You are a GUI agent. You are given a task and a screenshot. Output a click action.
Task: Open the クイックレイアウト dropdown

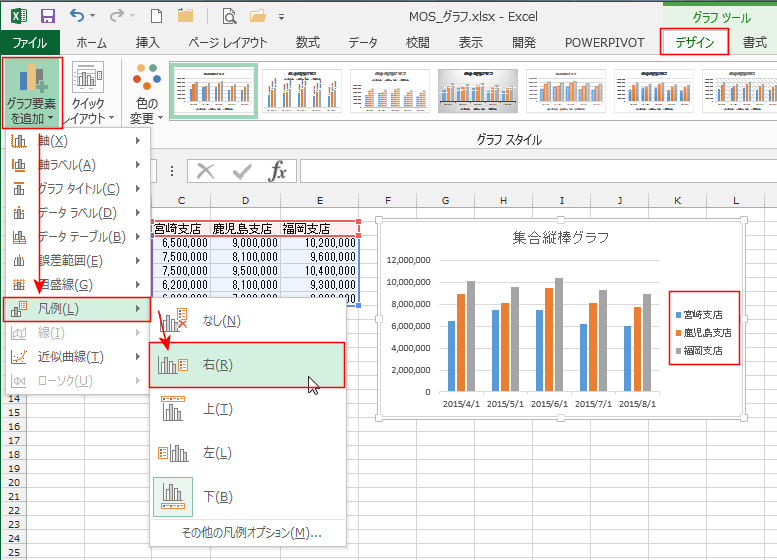pyautogui.click(x=88, y=96)
